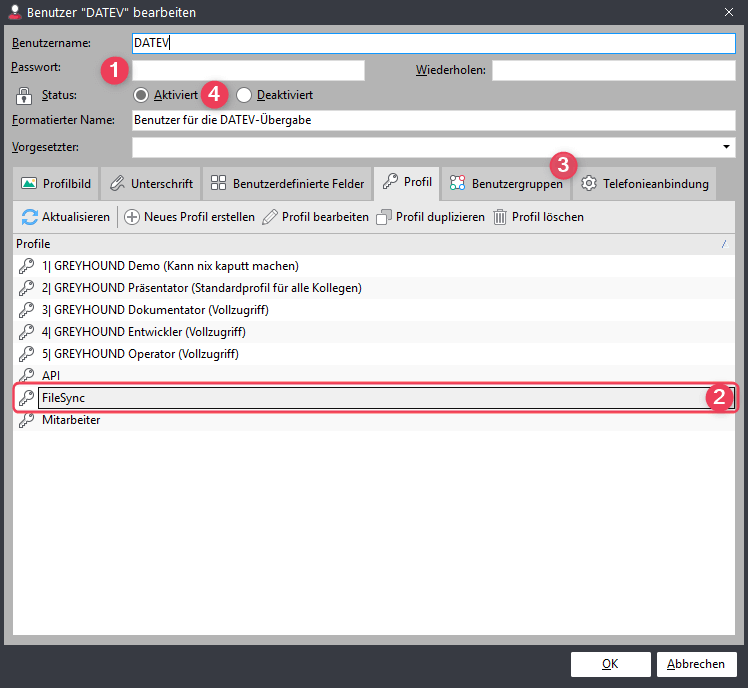
Task: Select the Aktiviert status radio button
Action: tap(141, 95)
